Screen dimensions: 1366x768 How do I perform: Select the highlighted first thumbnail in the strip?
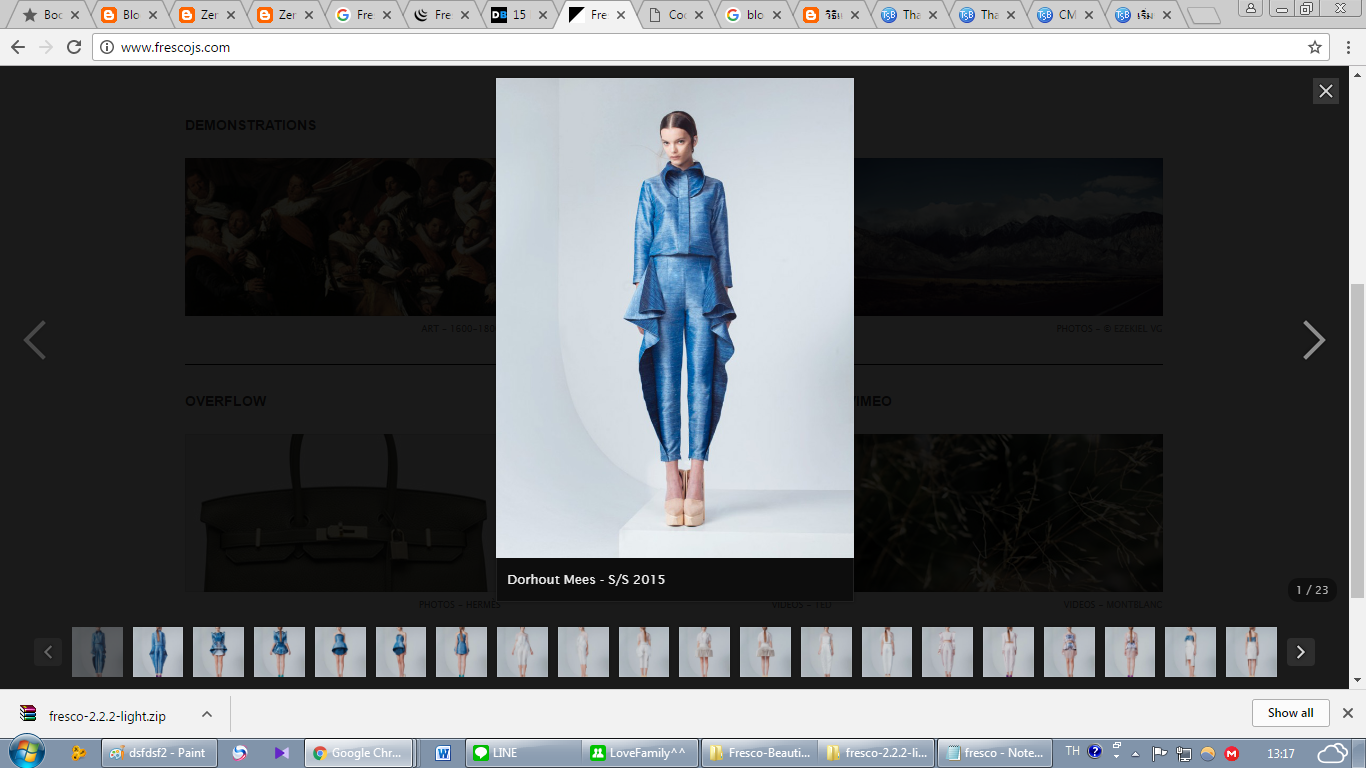pos(97,652)
